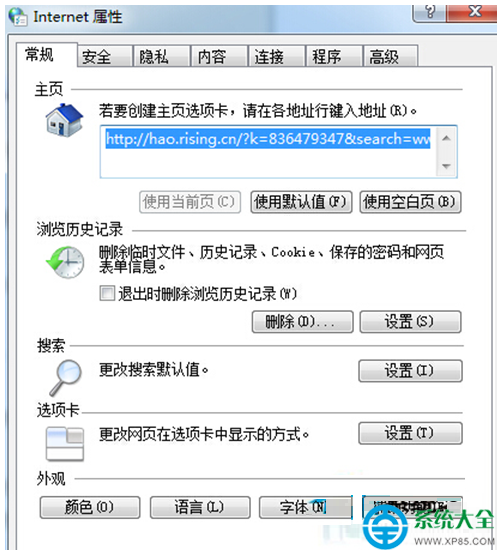
Task: Click the question mark help button
Action: pos(429,13)
